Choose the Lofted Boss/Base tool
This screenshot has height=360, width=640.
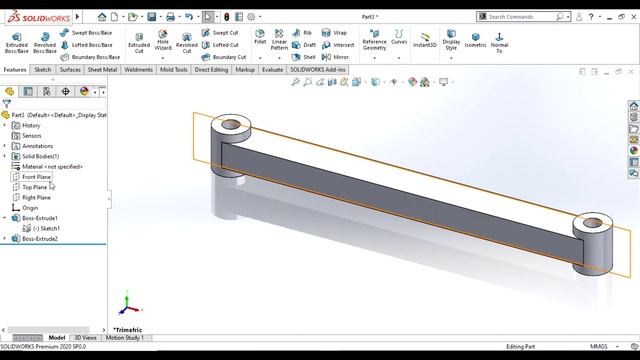[x=86, y=45]
